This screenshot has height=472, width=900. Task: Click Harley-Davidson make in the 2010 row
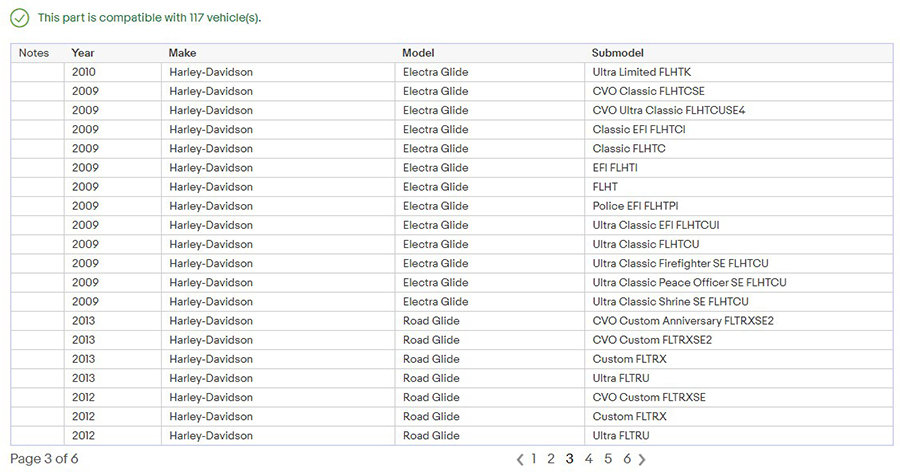point(278,72)
